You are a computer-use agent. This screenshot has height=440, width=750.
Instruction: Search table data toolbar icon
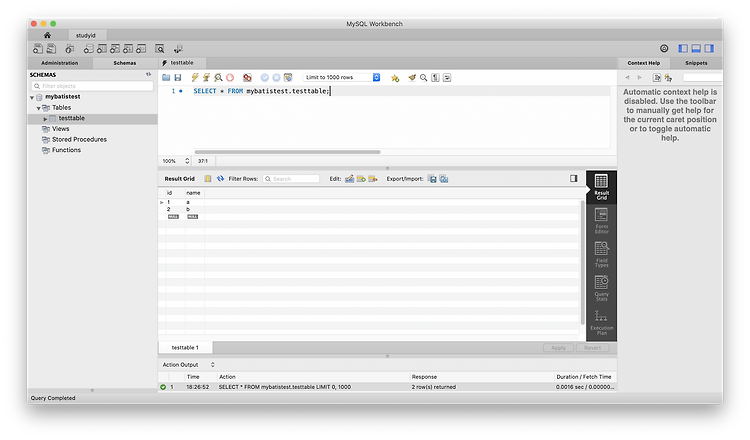(160, 49)
